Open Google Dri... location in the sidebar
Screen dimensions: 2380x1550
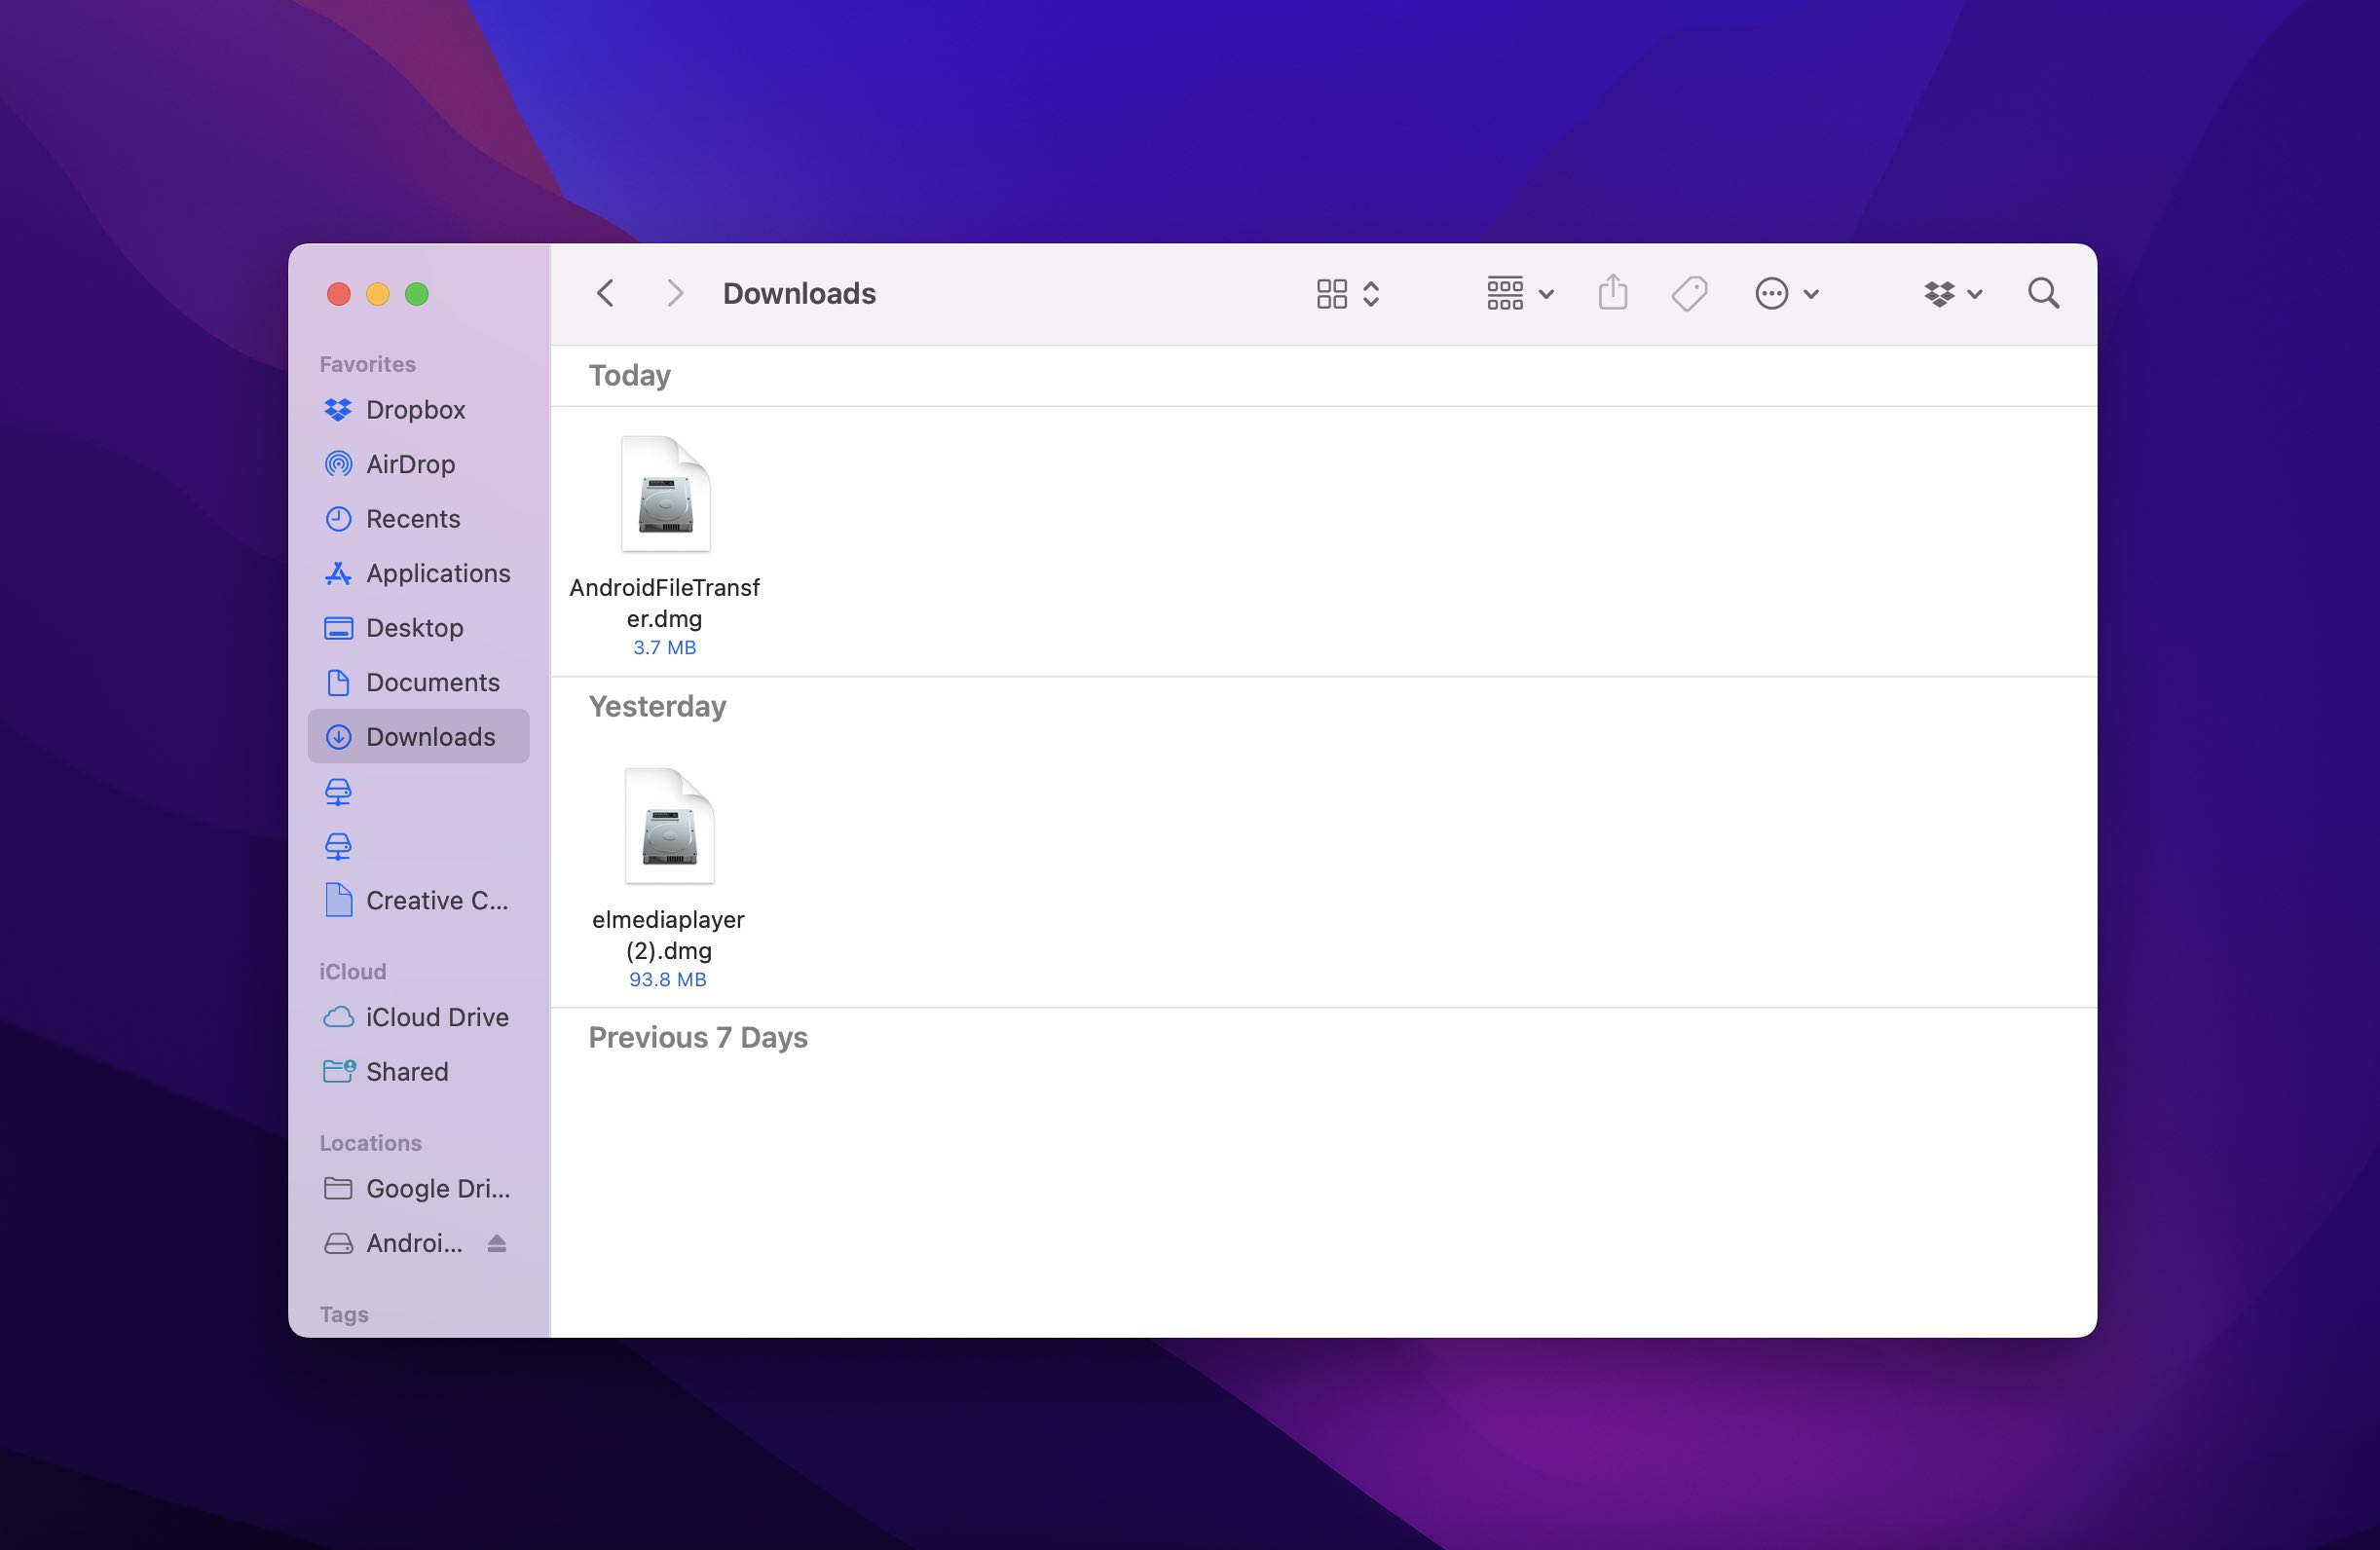[x=418, y=1188]
